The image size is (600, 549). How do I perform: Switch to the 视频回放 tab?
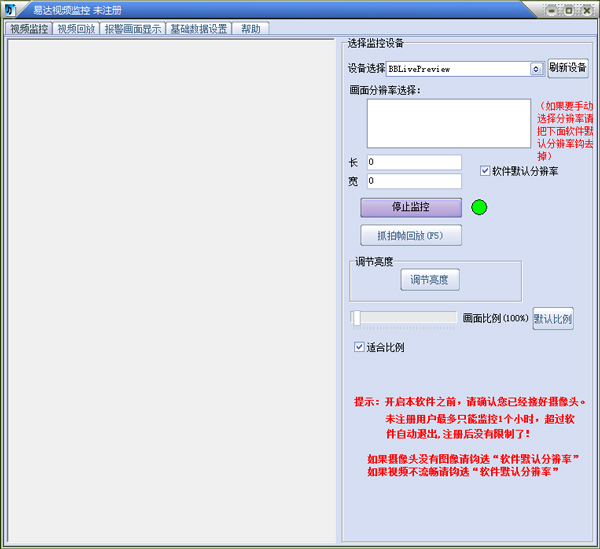click(77, 29)
